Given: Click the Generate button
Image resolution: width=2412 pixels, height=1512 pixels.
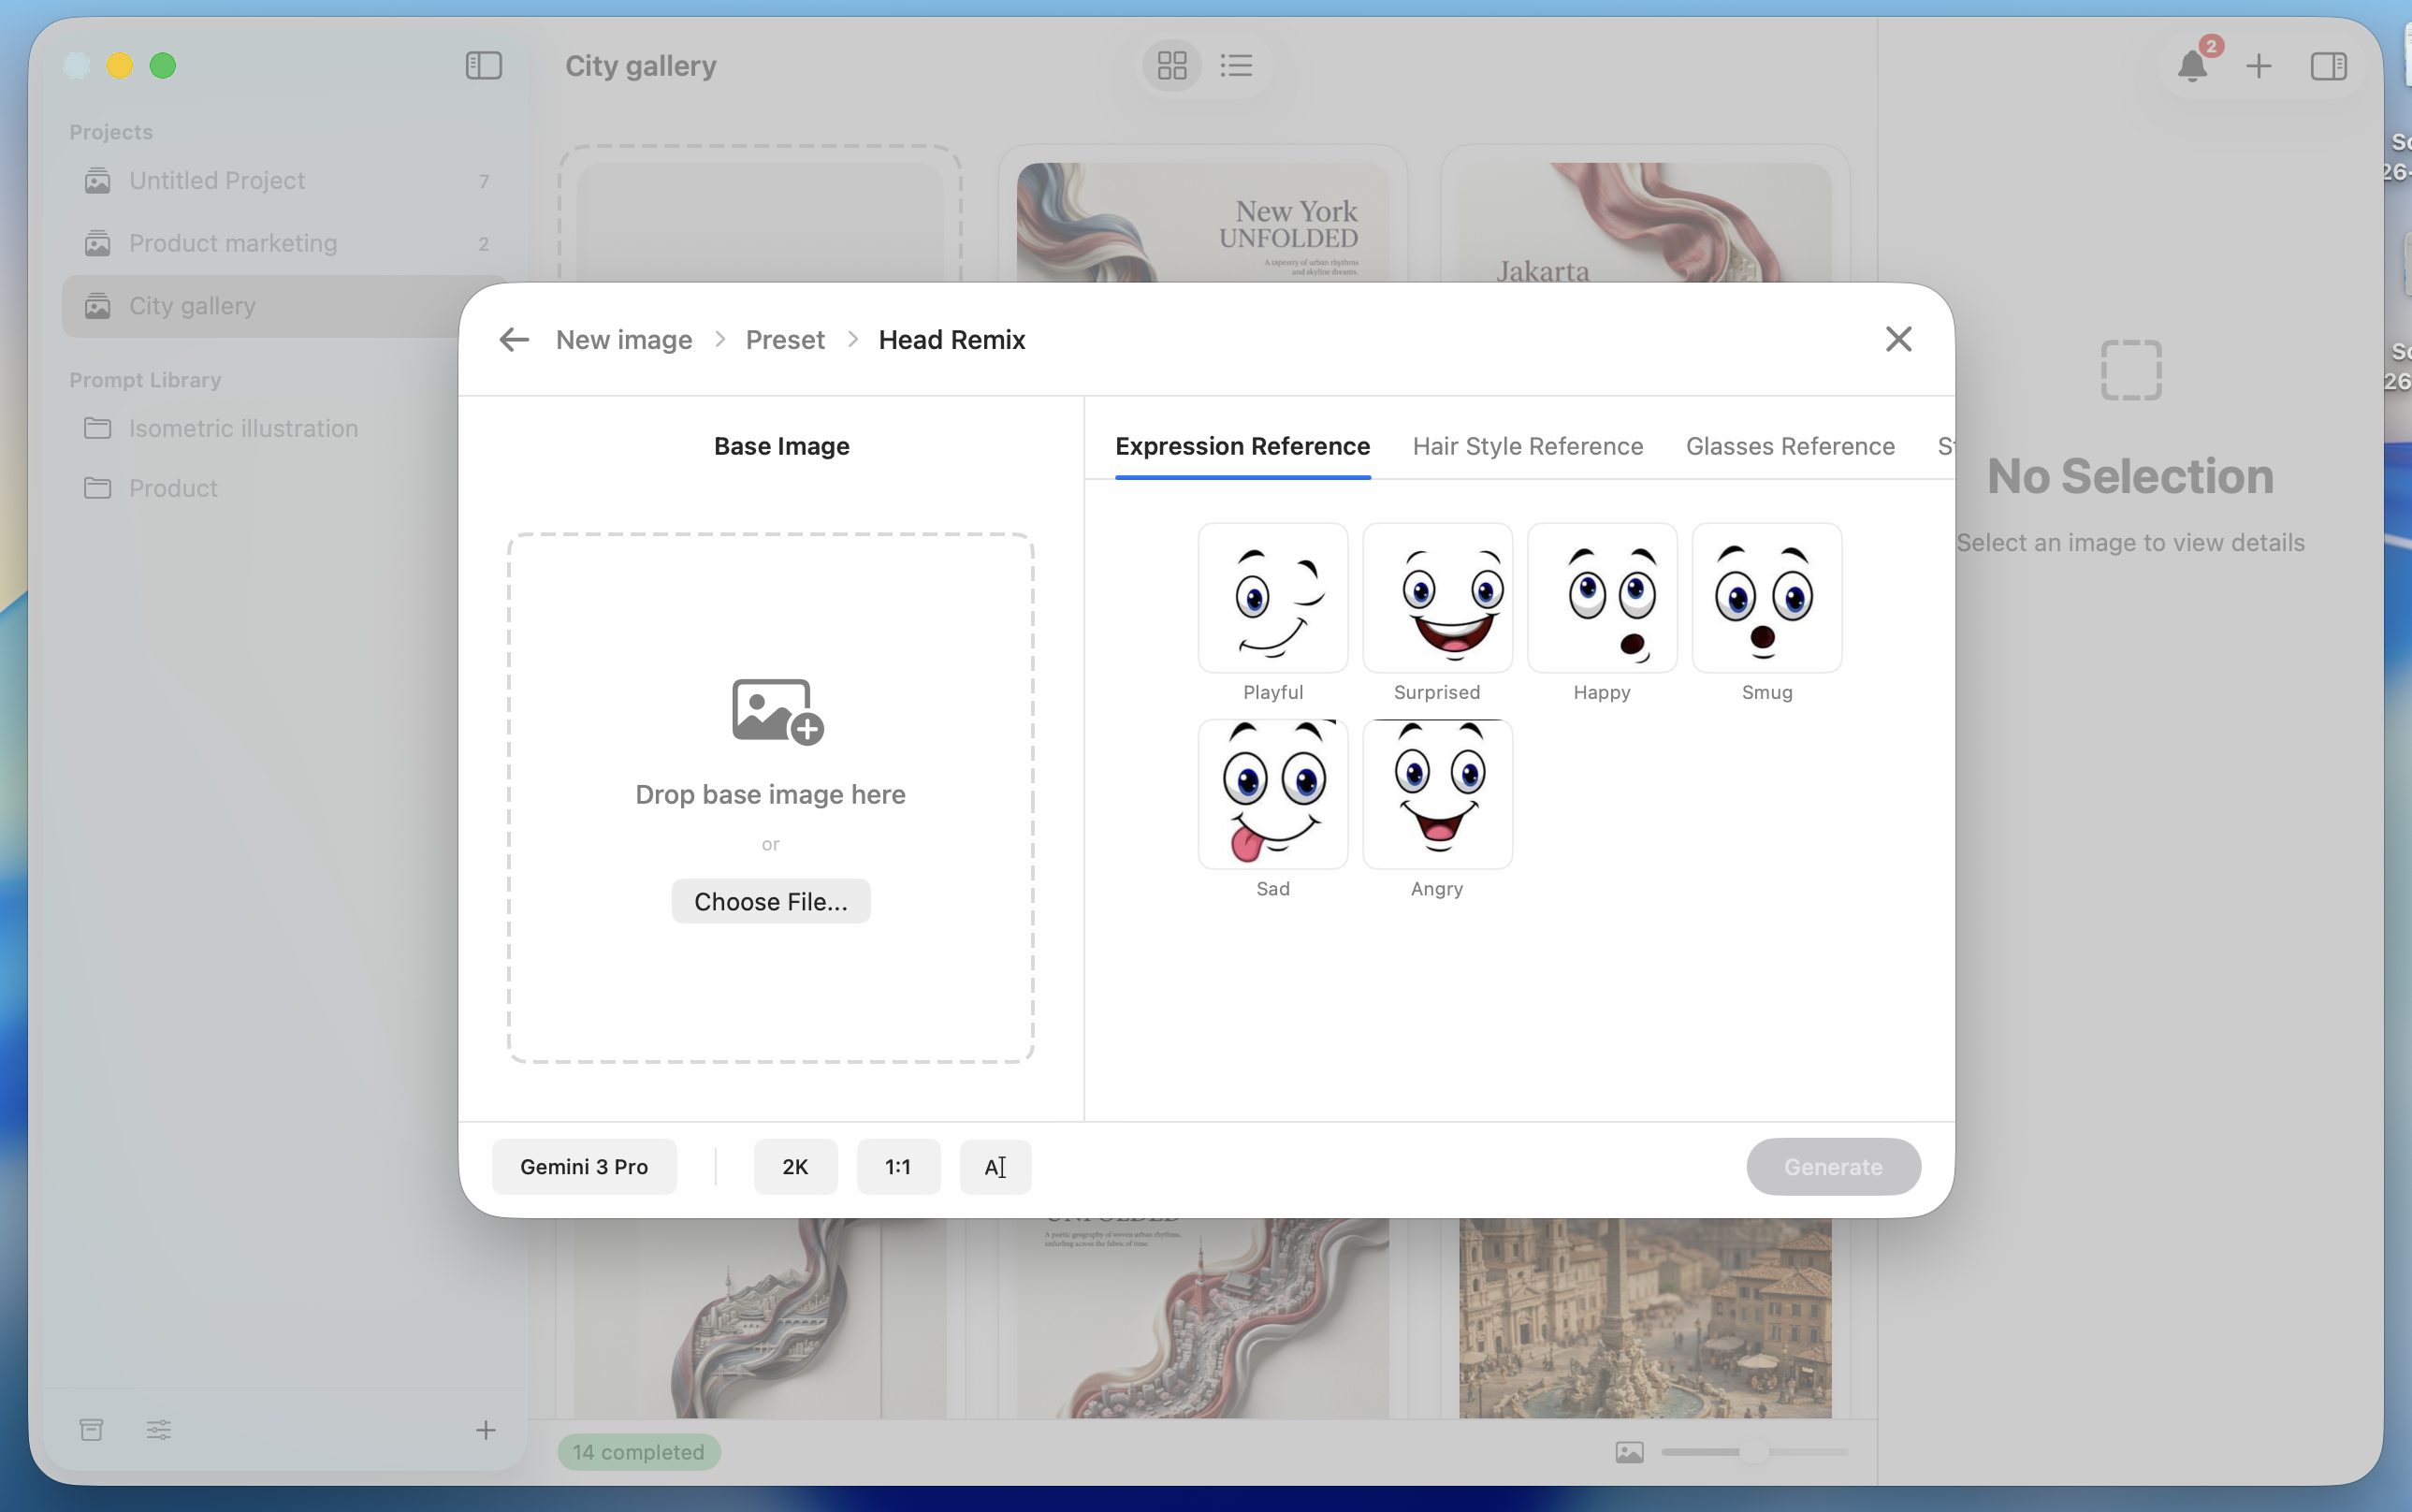Looking at the screenshot, I should (x=1833, y=1166).
